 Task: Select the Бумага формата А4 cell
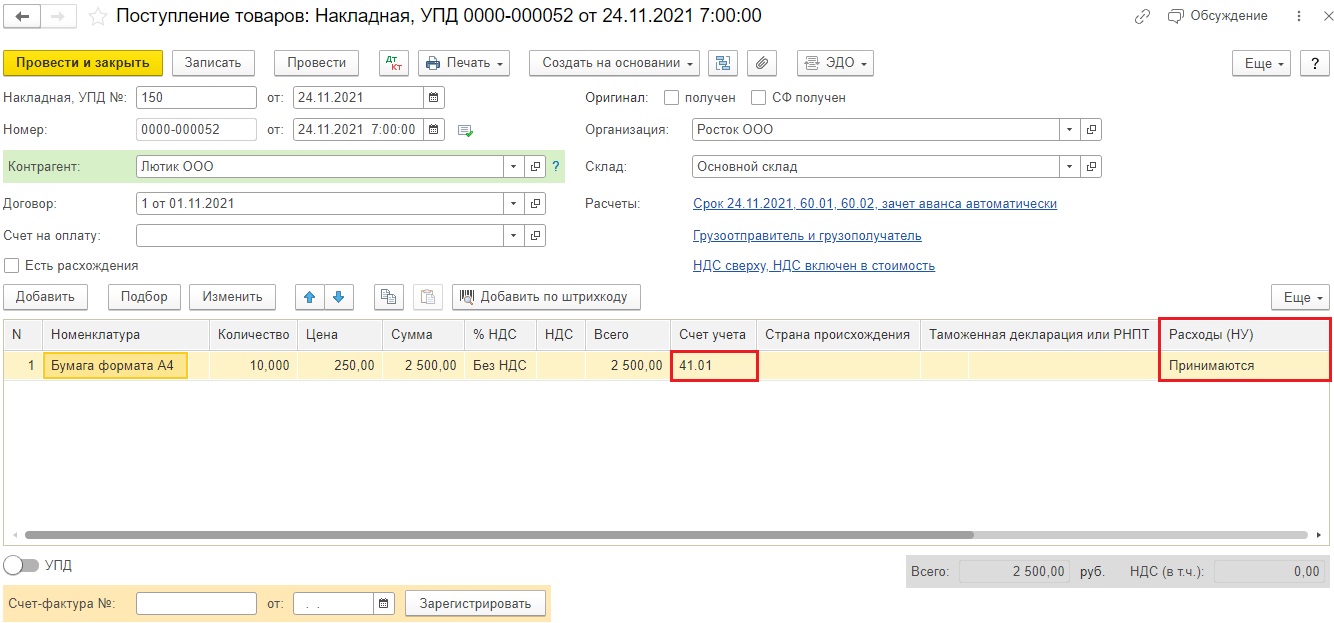115,366
